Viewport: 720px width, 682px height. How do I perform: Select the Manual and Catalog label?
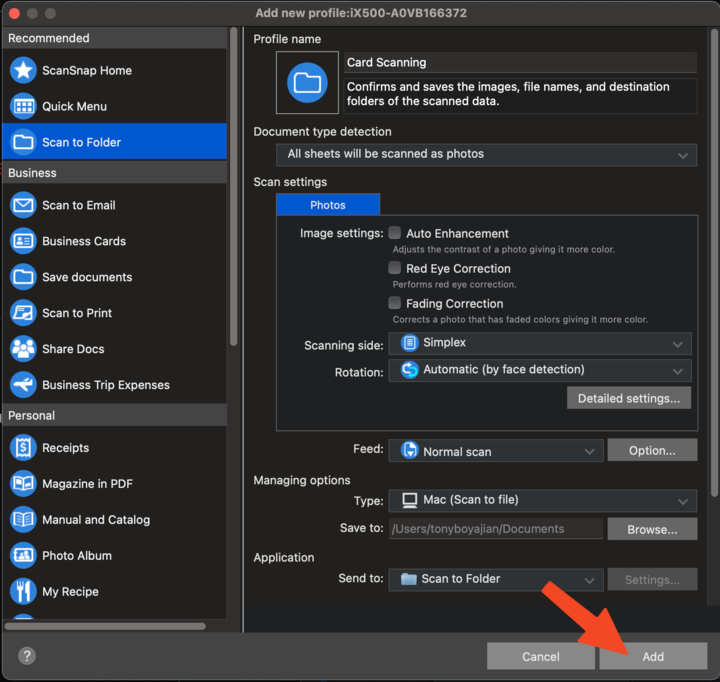[x=96, y=519]
